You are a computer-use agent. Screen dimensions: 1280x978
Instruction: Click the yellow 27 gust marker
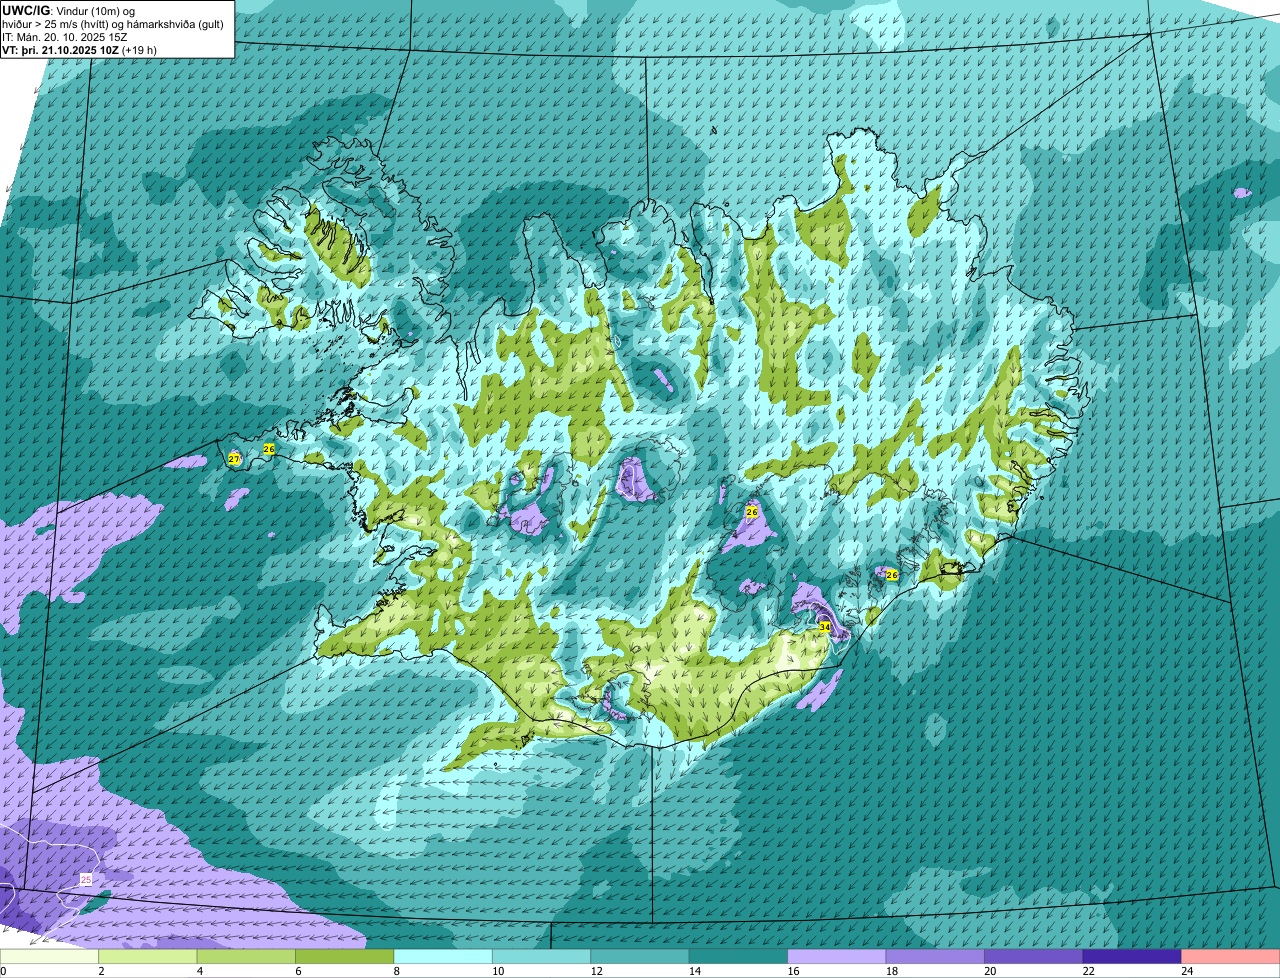[x=234, y=459]
